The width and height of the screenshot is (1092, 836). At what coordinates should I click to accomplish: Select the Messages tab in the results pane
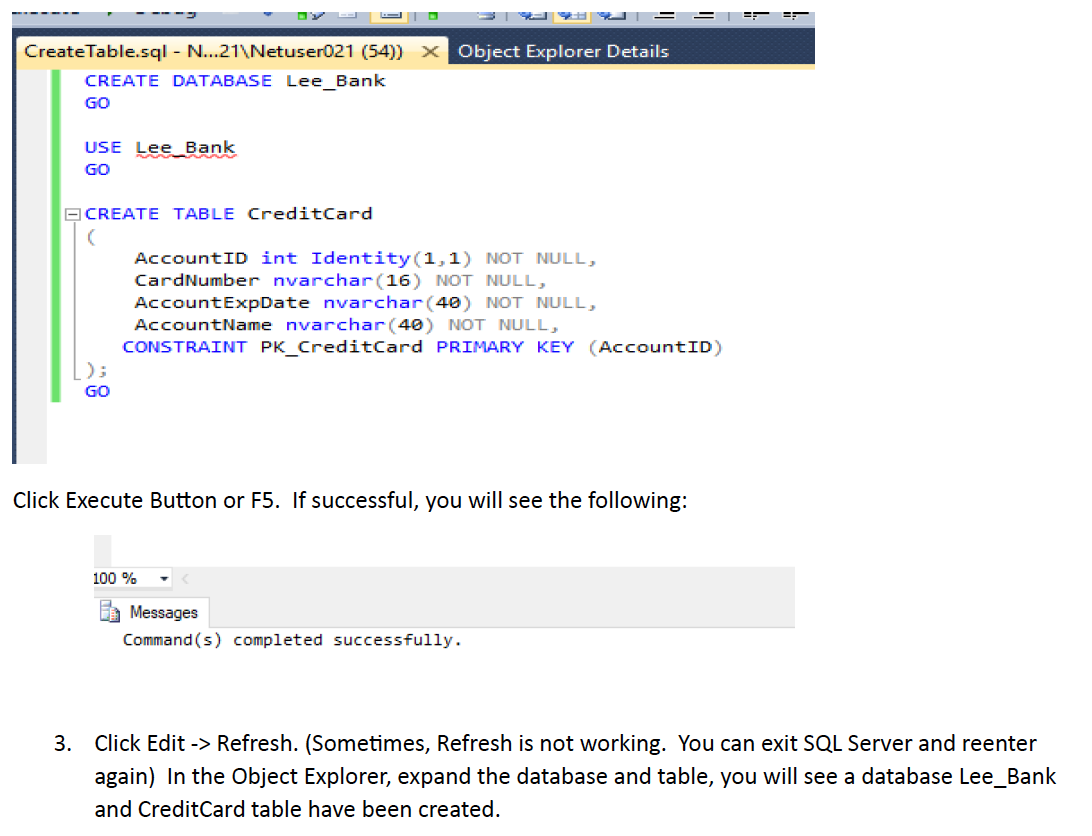tap(163, 612)
